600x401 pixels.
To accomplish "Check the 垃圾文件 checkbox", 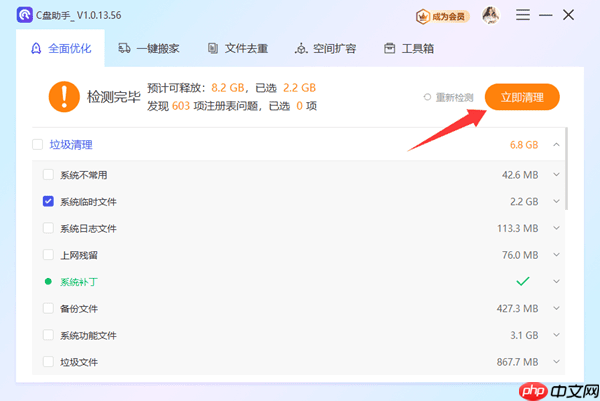I will pyautogui.click(x=48, y=362).
